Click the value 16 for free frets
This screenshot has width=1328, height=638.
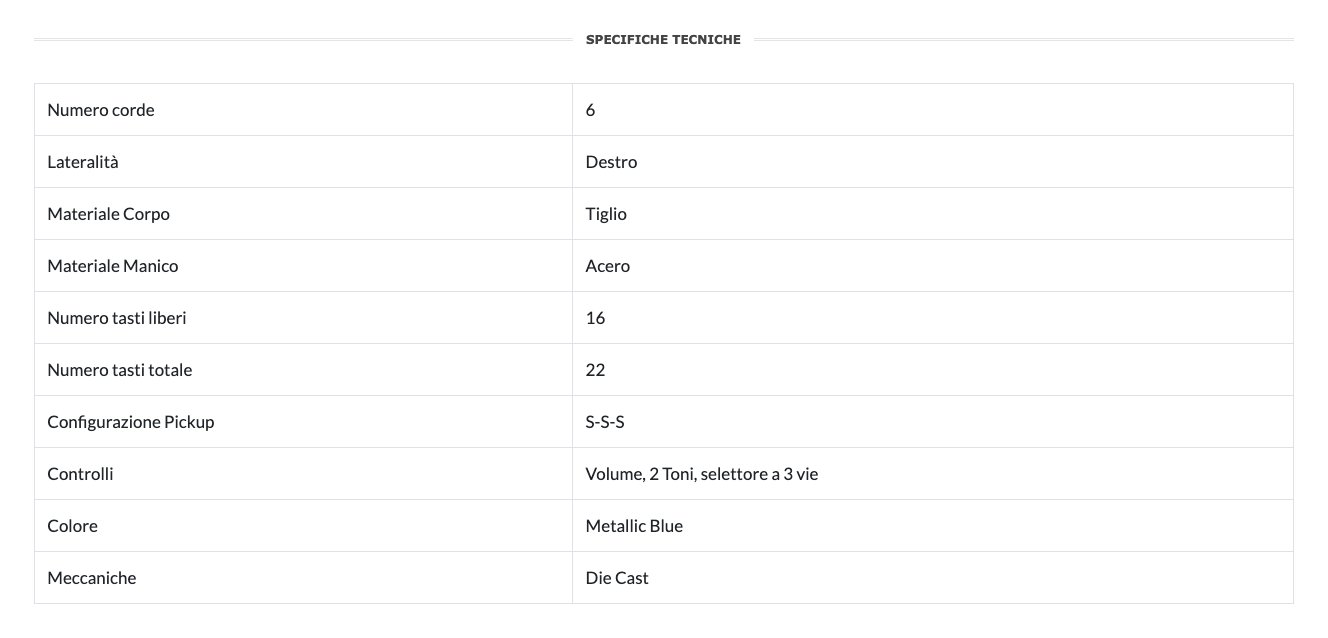pos(595,318)
